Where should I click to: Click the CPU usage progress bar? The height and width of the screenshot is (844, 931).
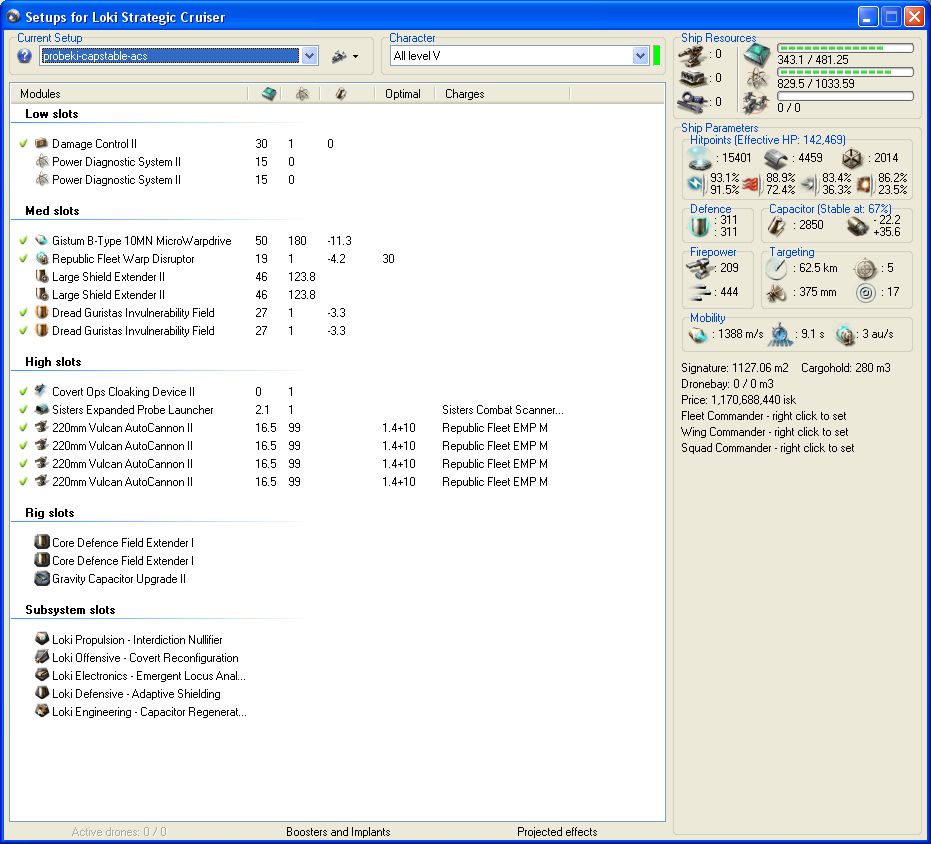845,48
